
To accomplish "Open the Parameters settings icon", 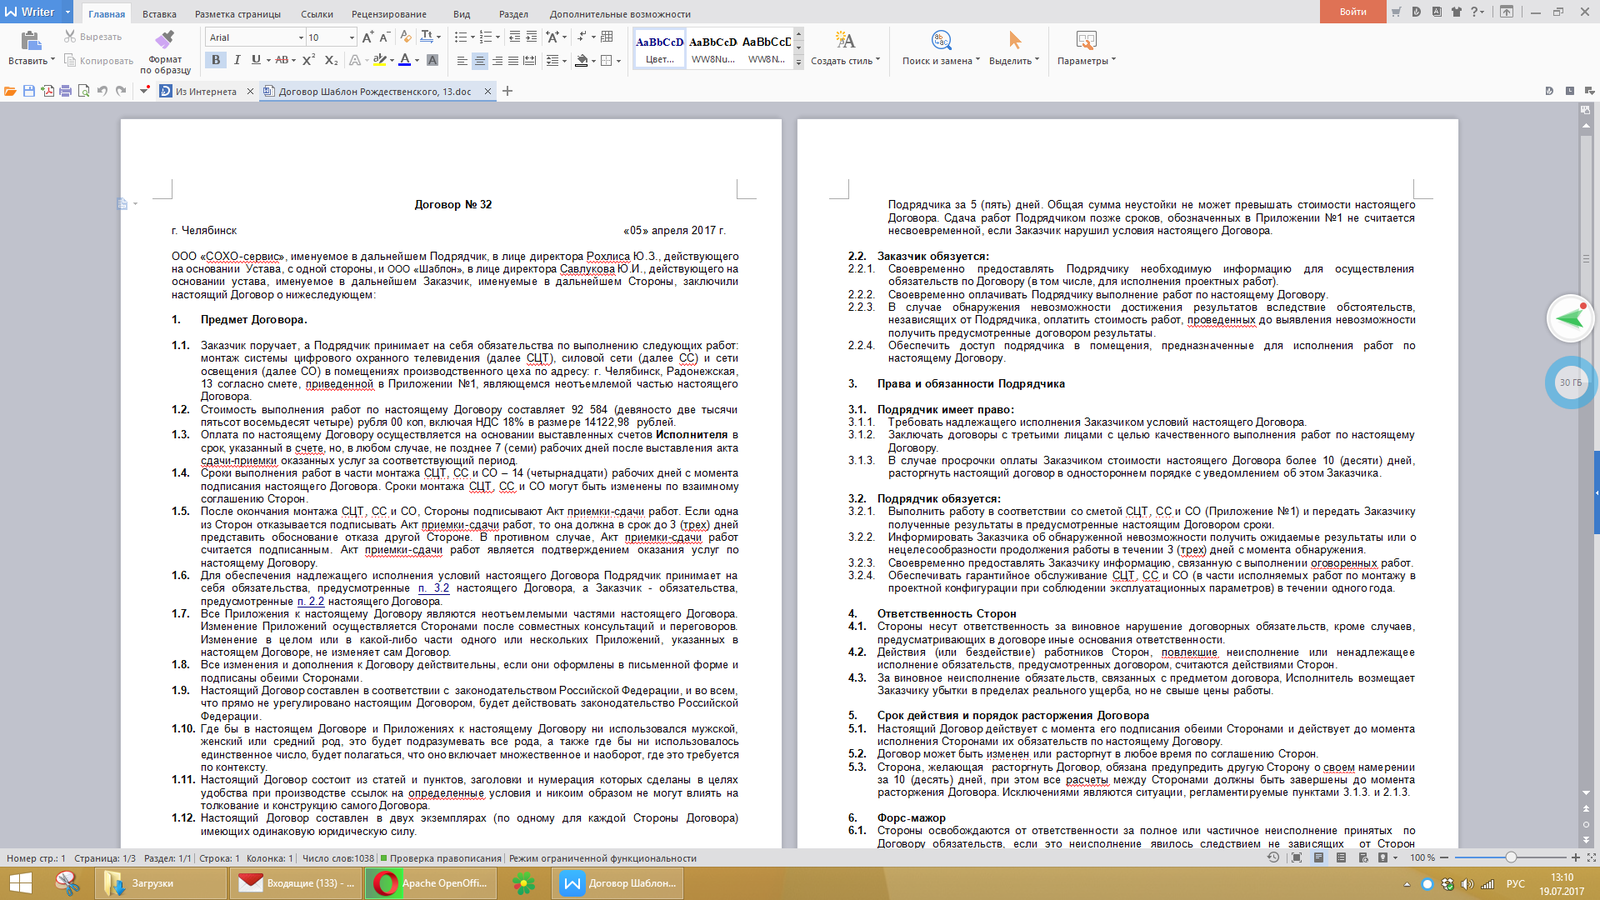I will (1086, 40).
